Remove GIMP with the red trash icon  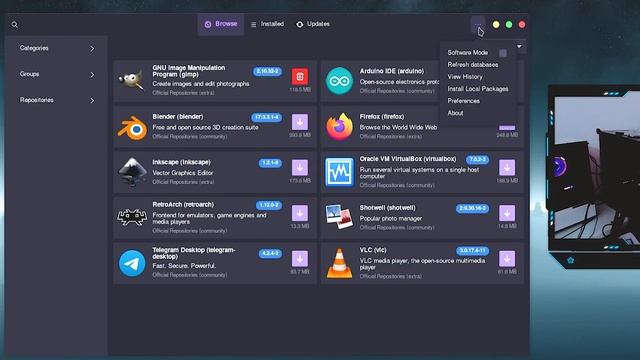coord(300,76)
